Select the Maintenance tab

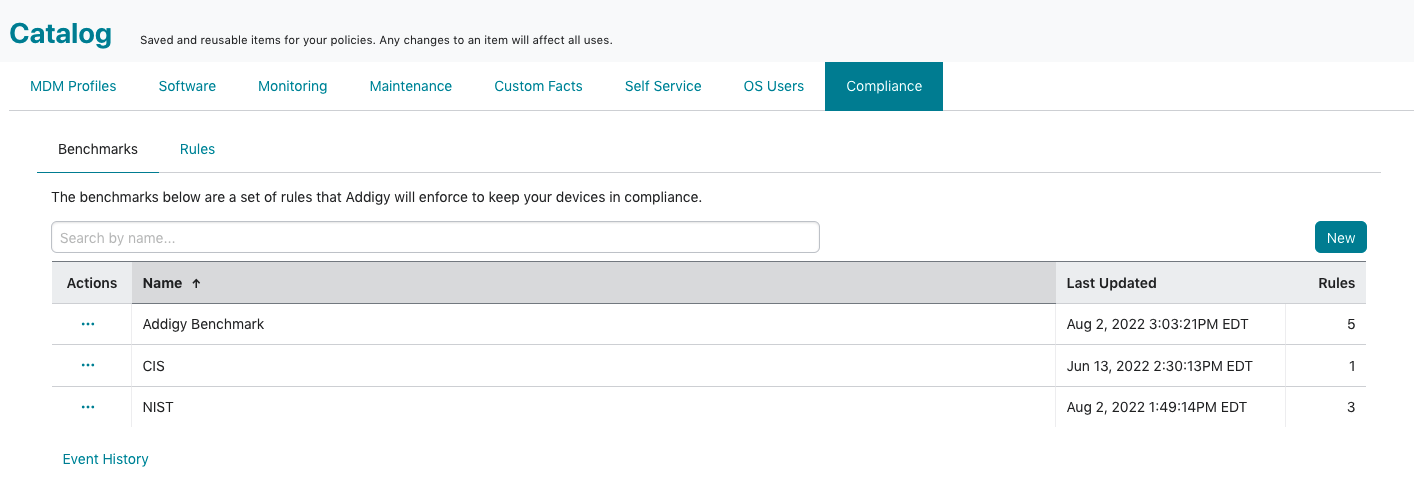pos(411,86)
